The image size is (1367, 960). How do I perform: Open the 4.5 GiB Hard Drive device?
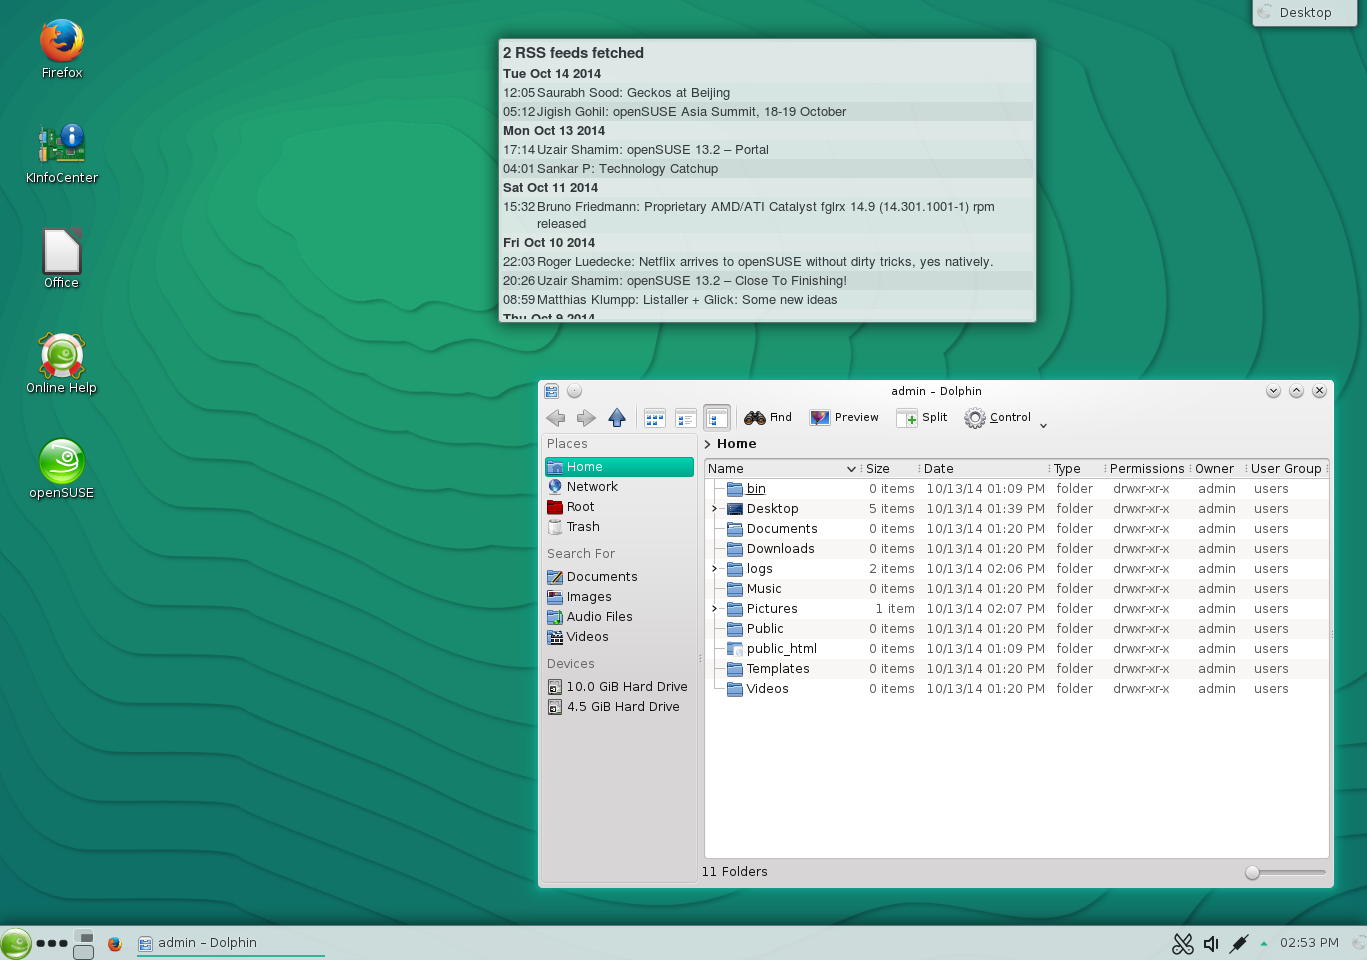click(x=619, y=707)
